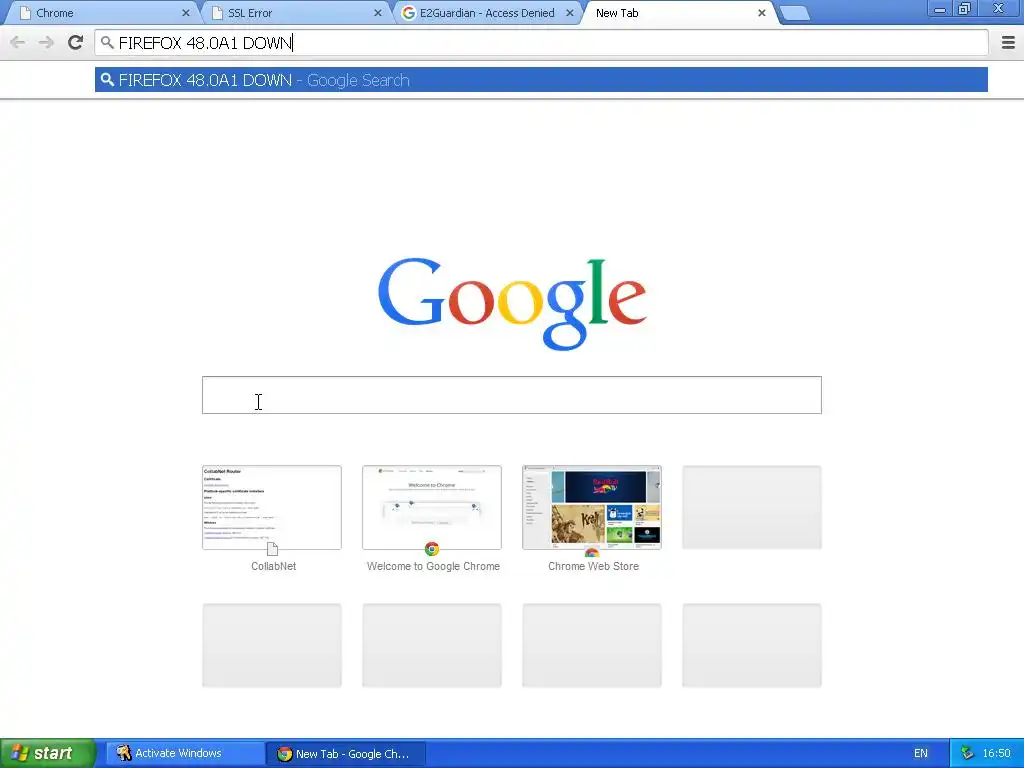
Task: Open the CollabNet thumbnail
Action: 272,507
